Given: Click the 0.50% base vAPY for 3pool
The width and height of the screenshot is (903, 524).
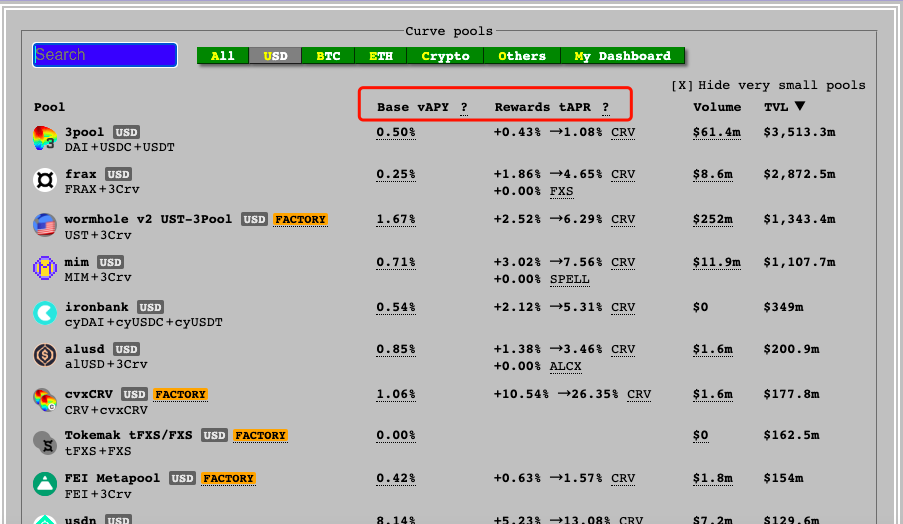Looking at the screenshot, I should click(396, 132).
